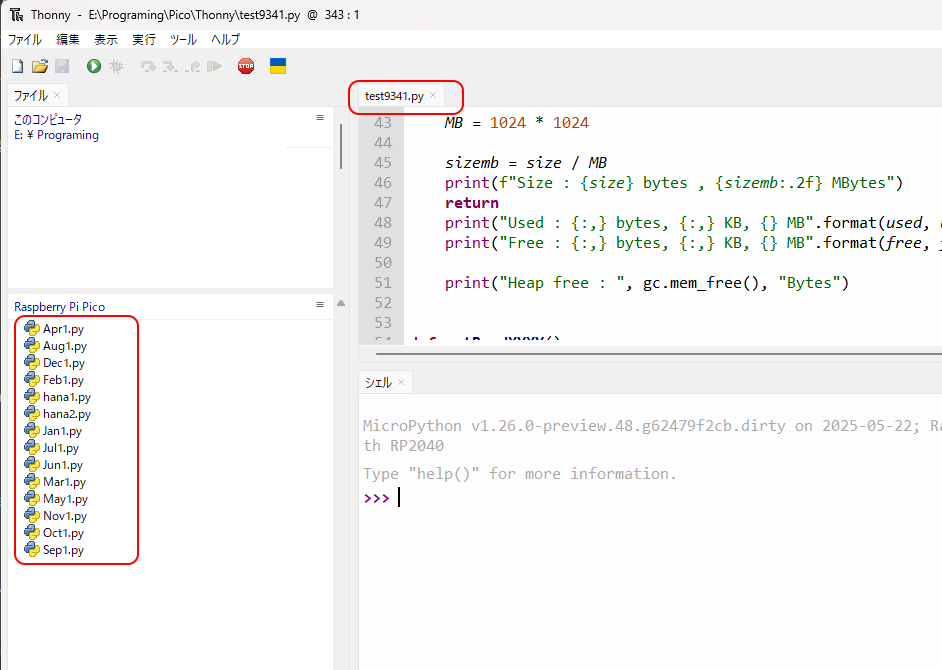The height and width of the screenshot is (670, 942).
Task: Open 編集 menu
Action: click(68, 40)
